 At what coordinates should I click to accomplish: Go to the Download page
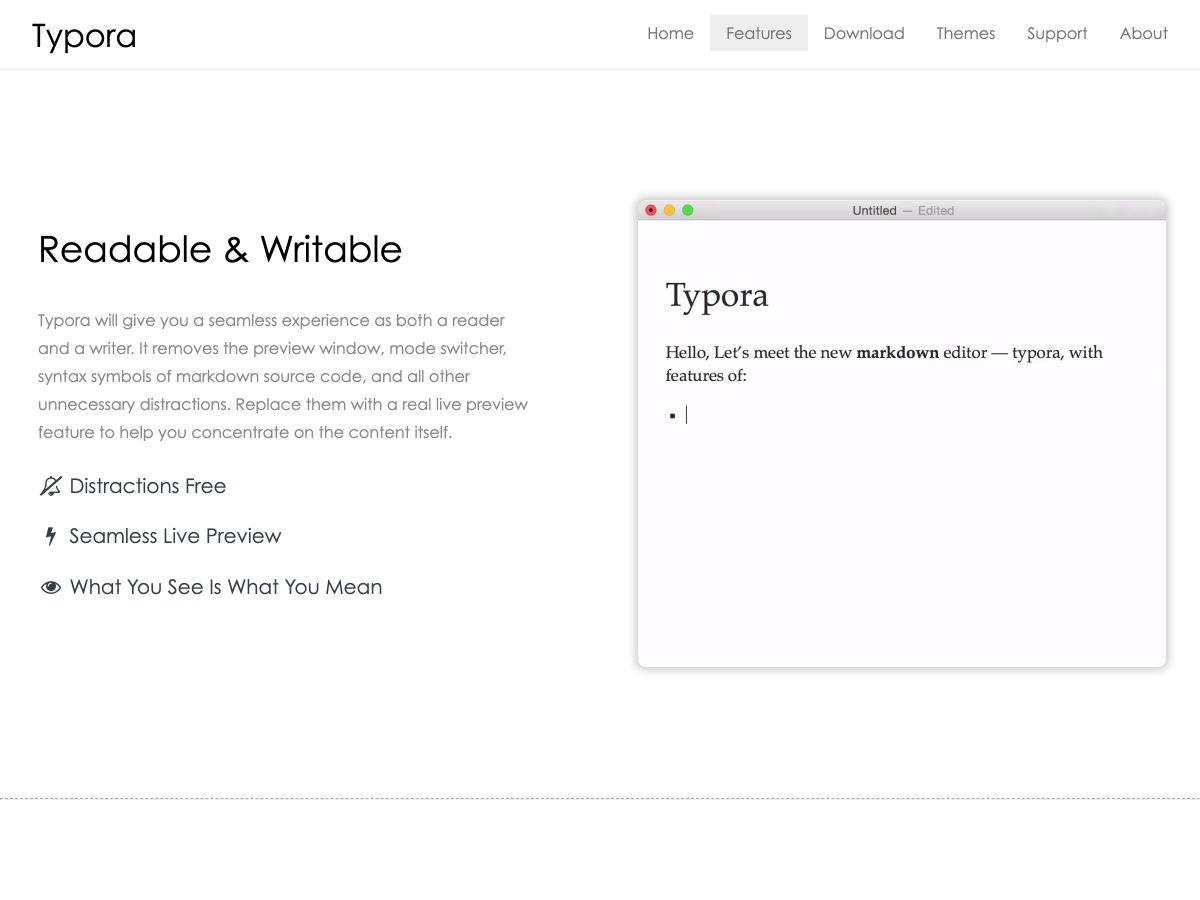[864, 33]
